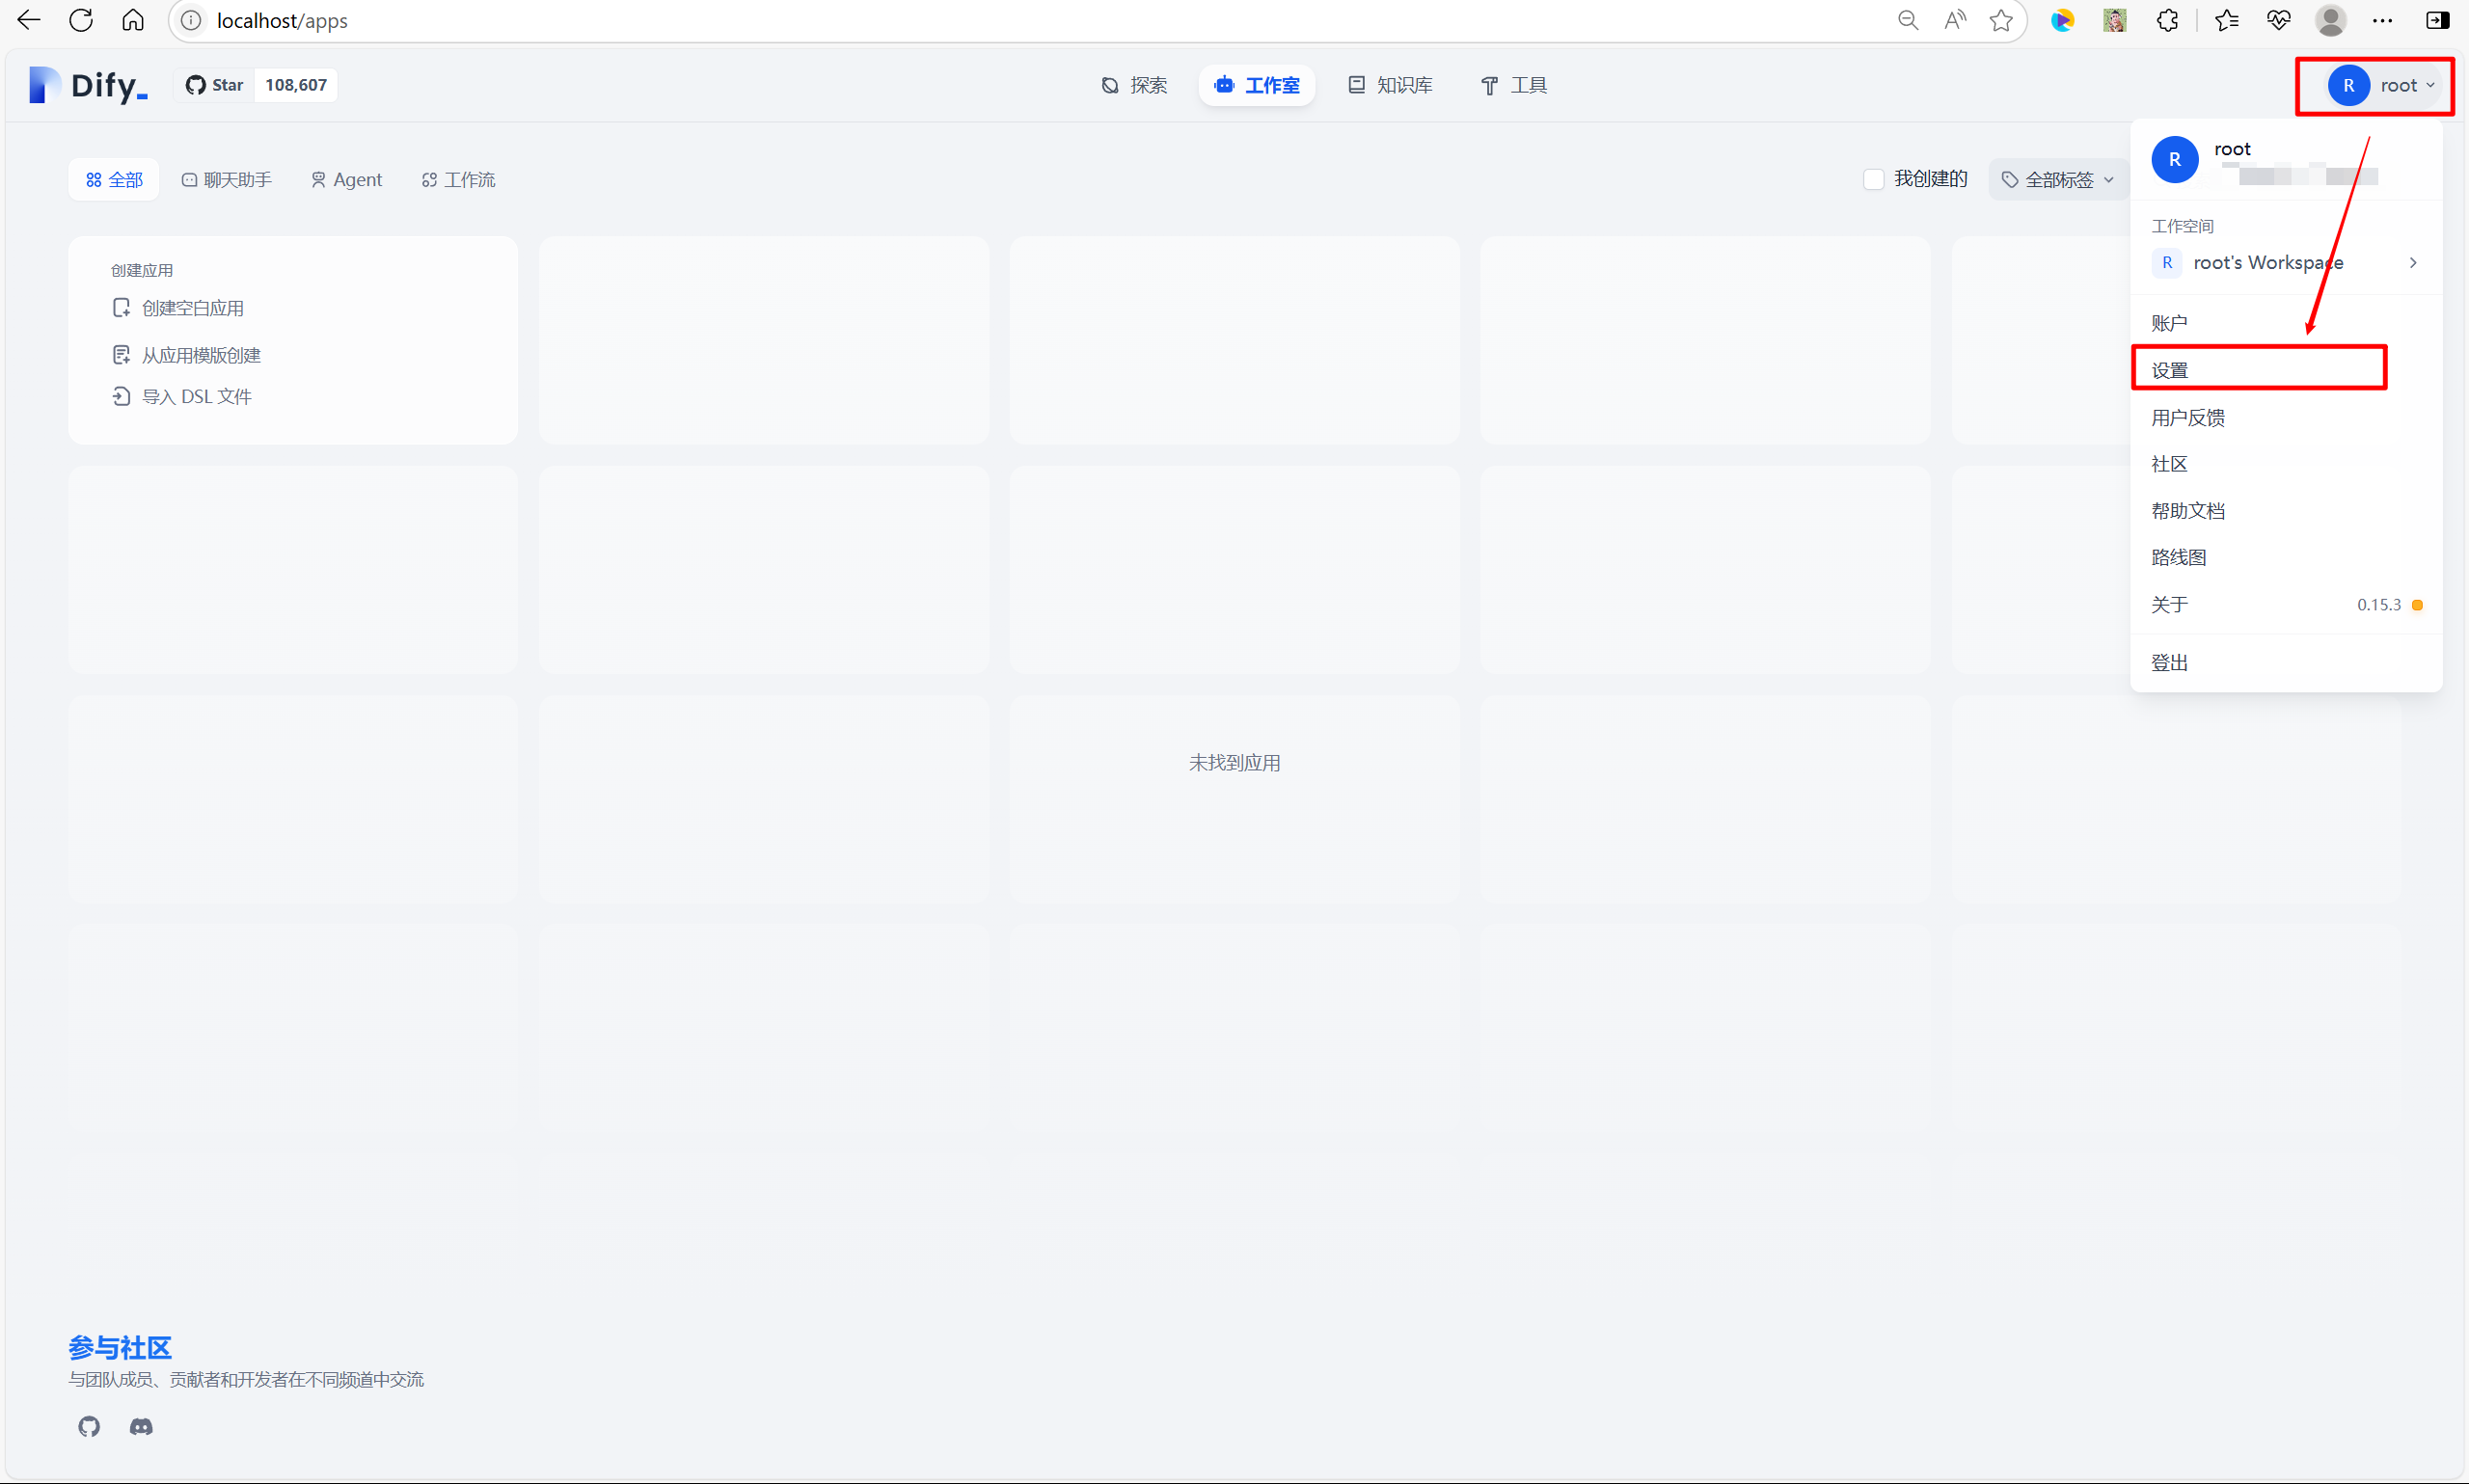Click the GitHub icon in community footer
The height and width of the screenshot is (1484, 2469).
[x=89, y=1426]
